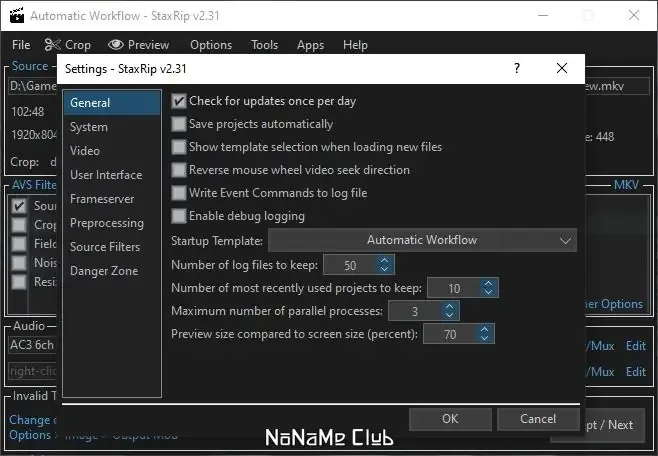Click the log files value field showing 50
The height and width of the screenshot is (456, 658).
coord(351,265)
